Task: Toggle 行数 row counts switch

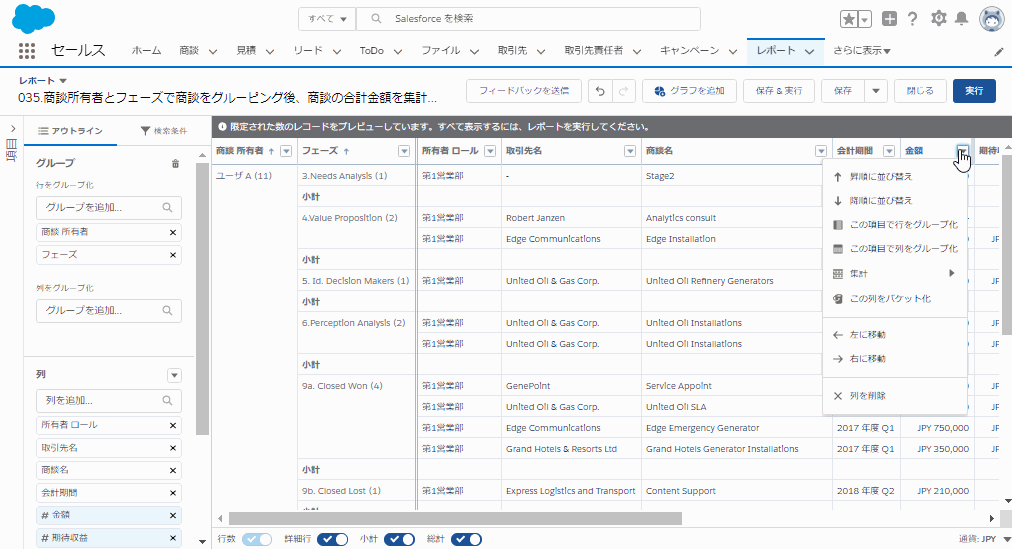Action: (x=257, y=539)
